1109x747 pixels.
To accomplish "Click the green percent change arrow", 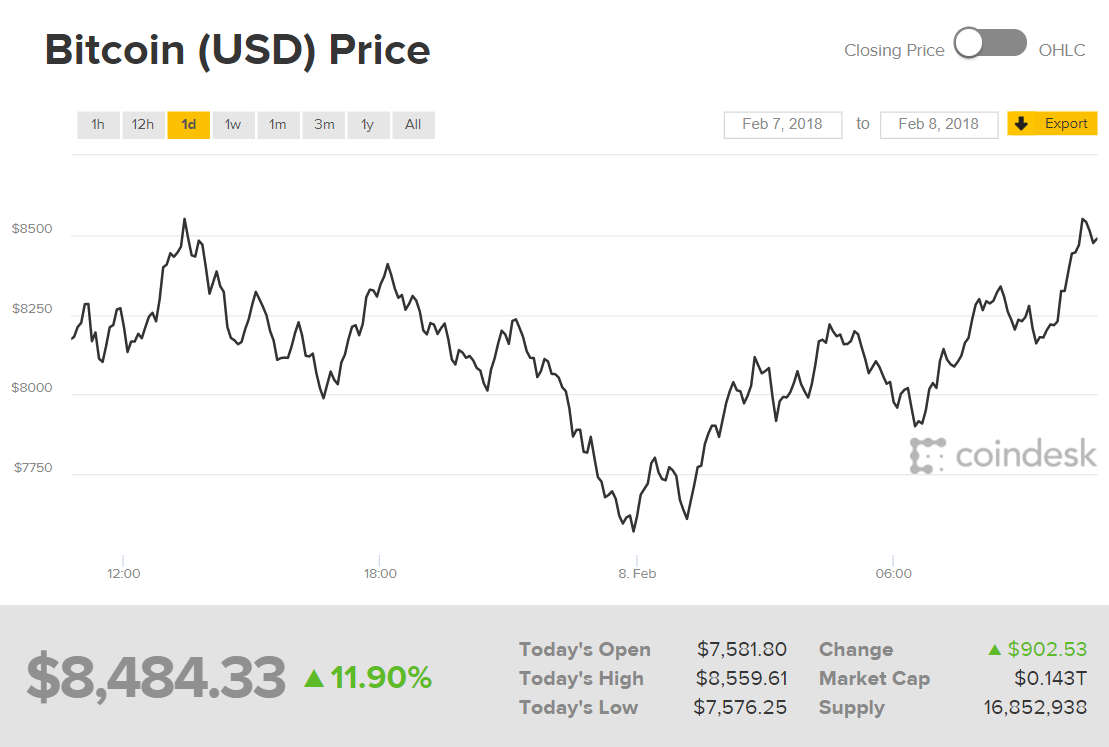I will pyautogui.click(x=314, y=679).
